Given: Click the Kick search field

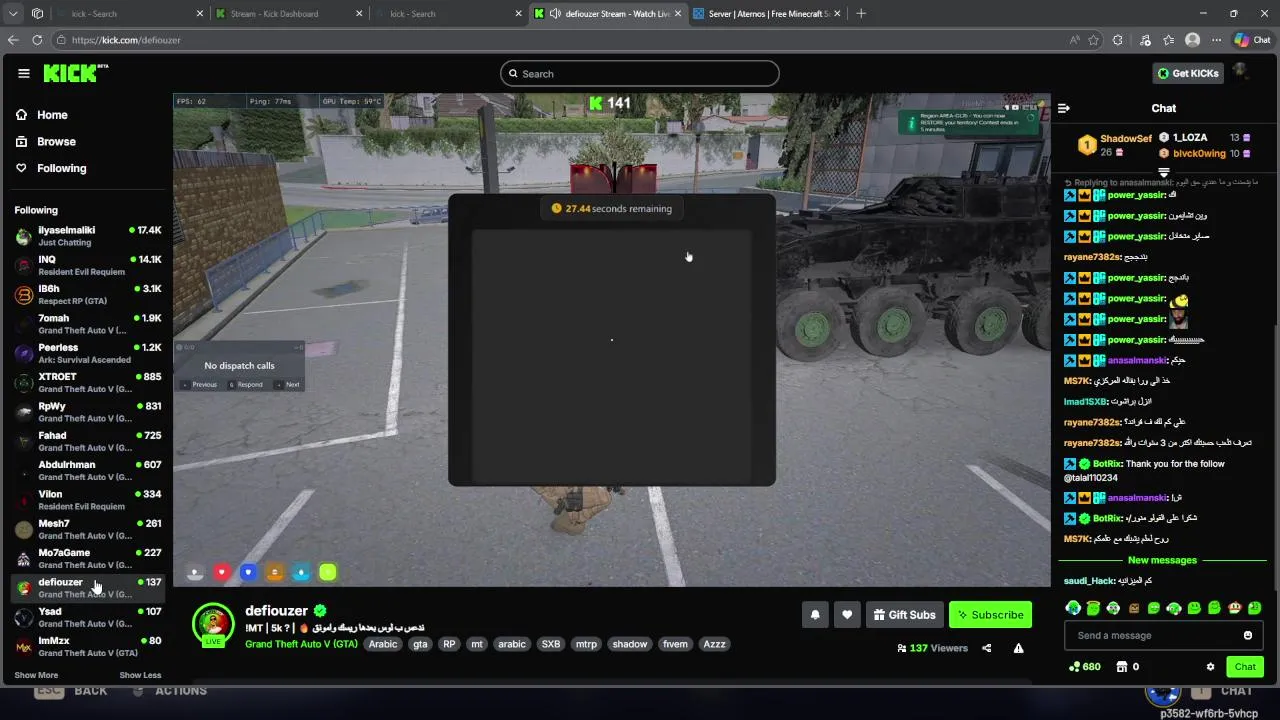Looking at the screenshot, I should coord(640,73).
